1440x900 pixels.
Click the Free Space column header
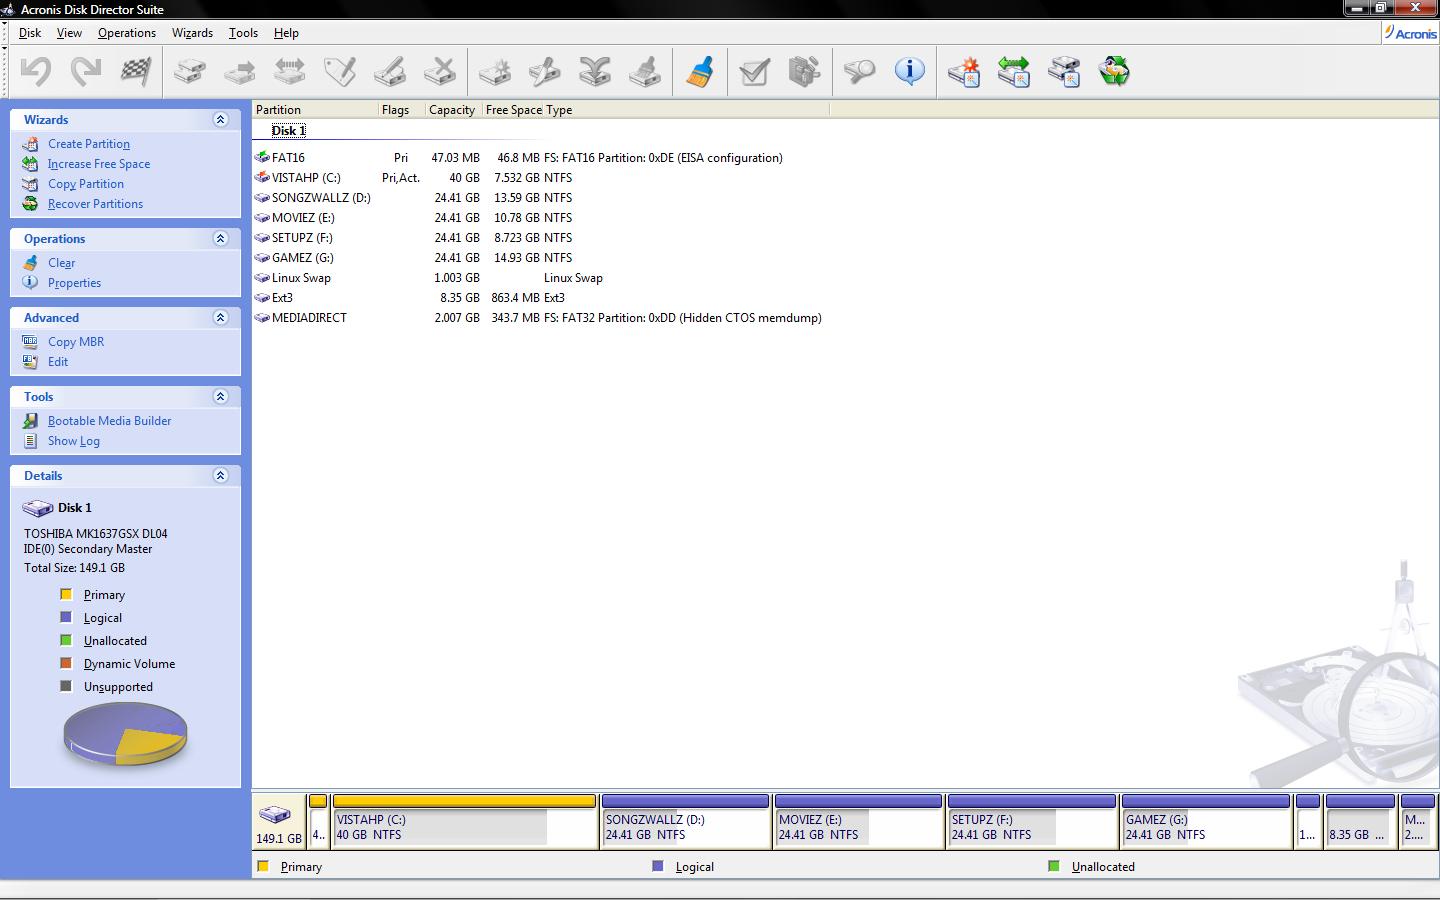tap(512, 110)
